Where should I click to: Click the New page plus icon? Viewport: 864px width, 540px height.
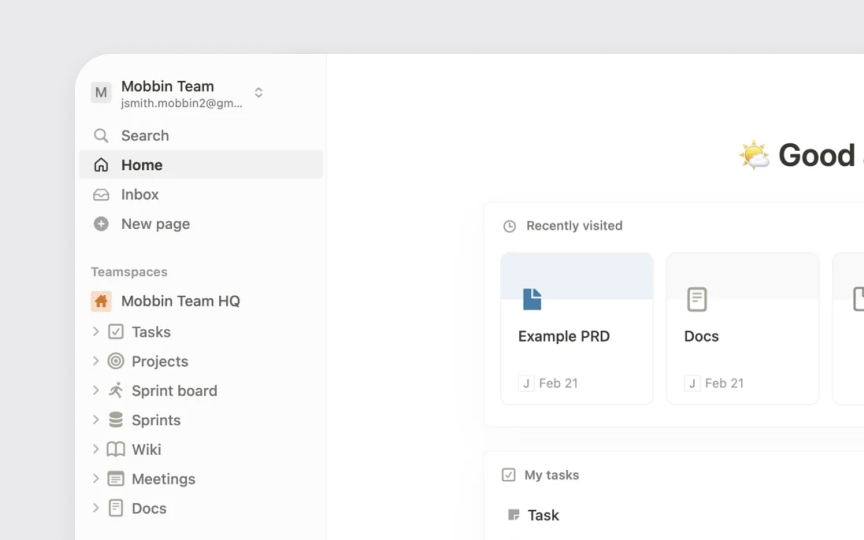click(101, 224)
